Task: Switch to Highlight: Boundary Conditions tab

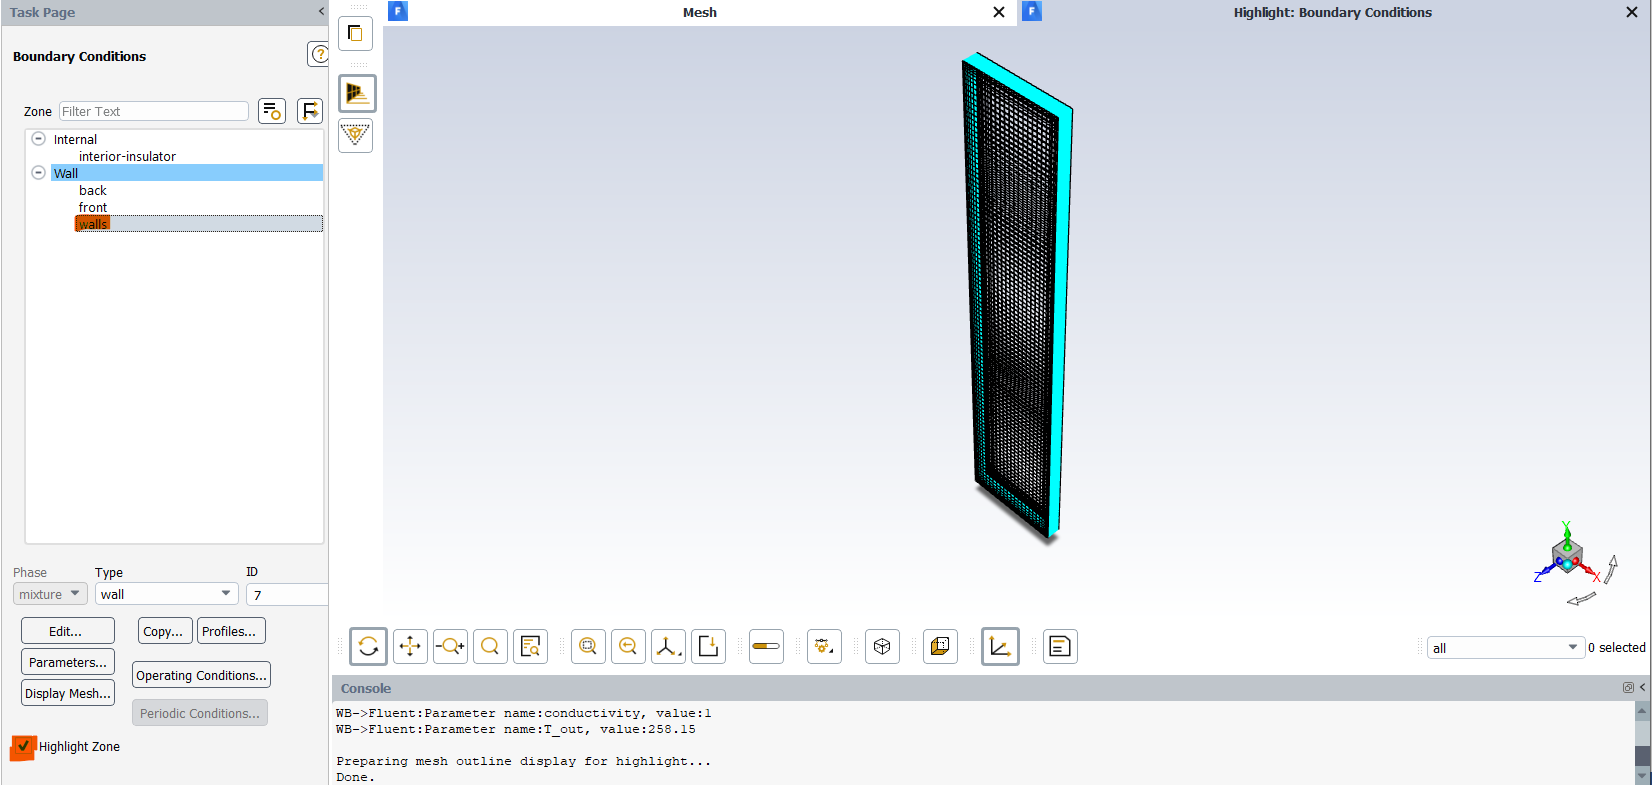Action: (1332, 12)
